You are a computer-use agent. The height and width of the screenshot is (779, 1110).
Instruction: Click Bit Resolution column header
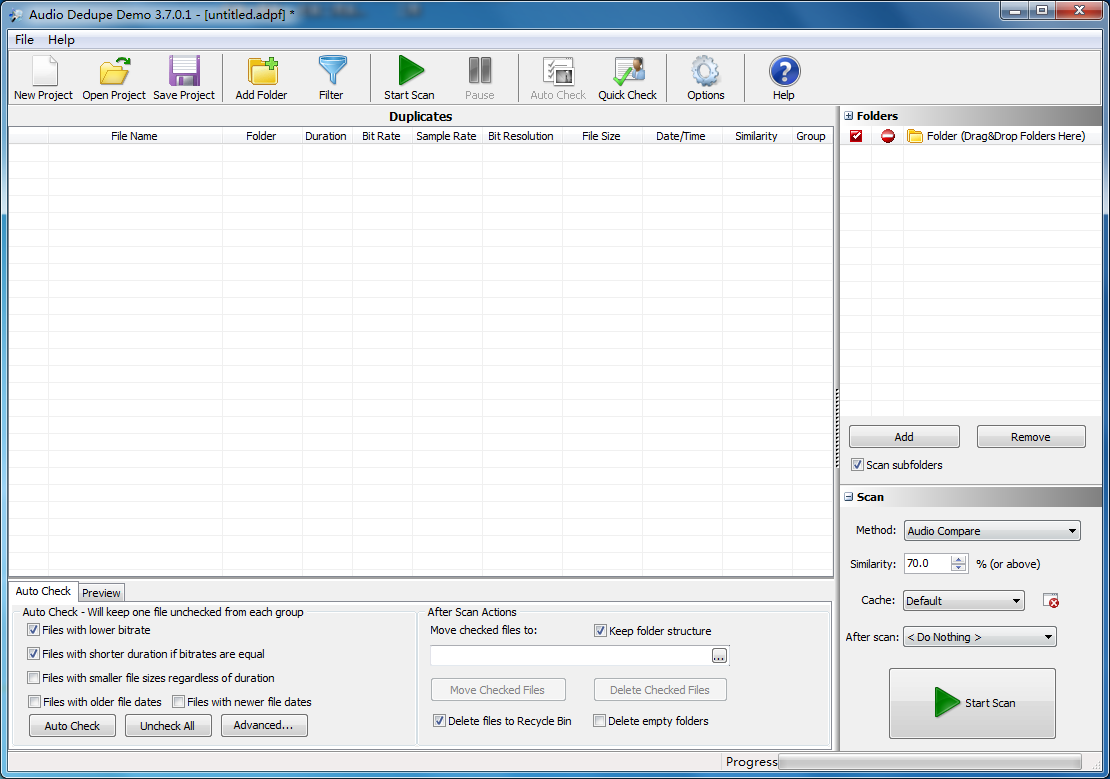click(521, 136)
